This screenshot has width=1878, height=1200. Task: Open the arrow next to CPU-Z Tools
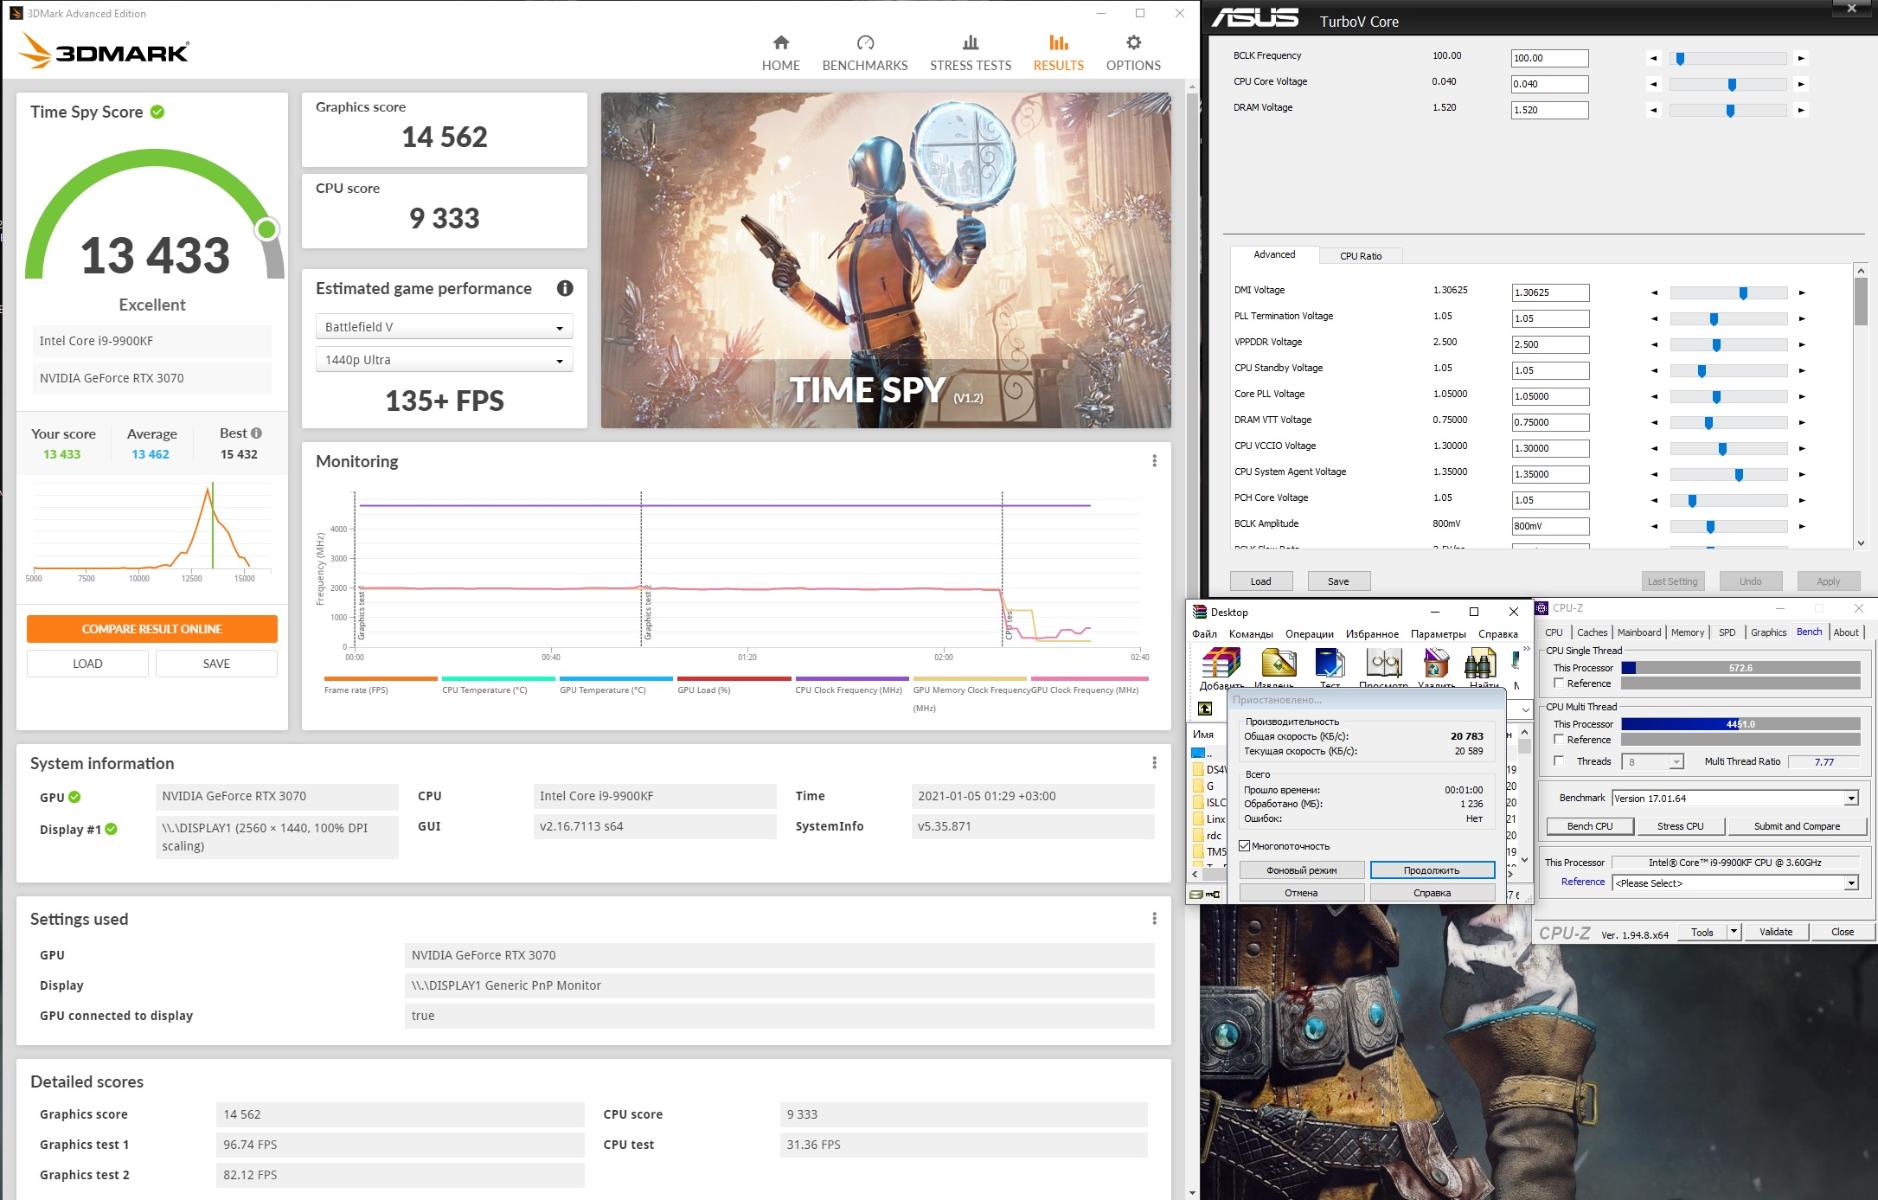(x=1733, y=931)
